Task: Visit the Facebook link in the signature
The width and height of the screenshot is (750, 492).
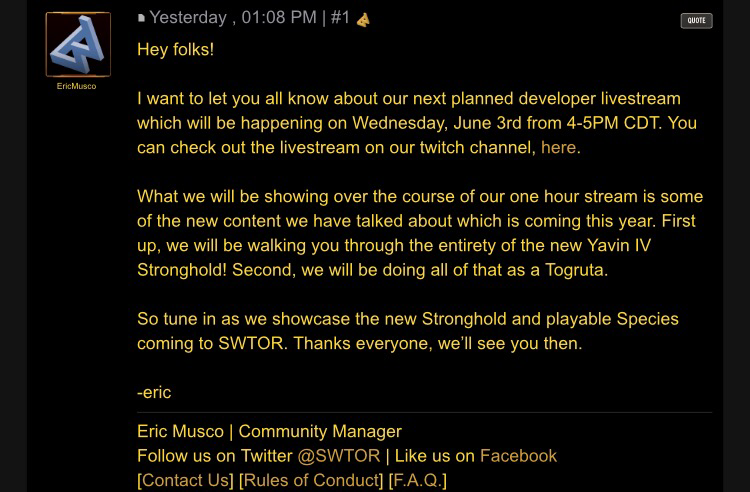Action: tap(518, 456)
